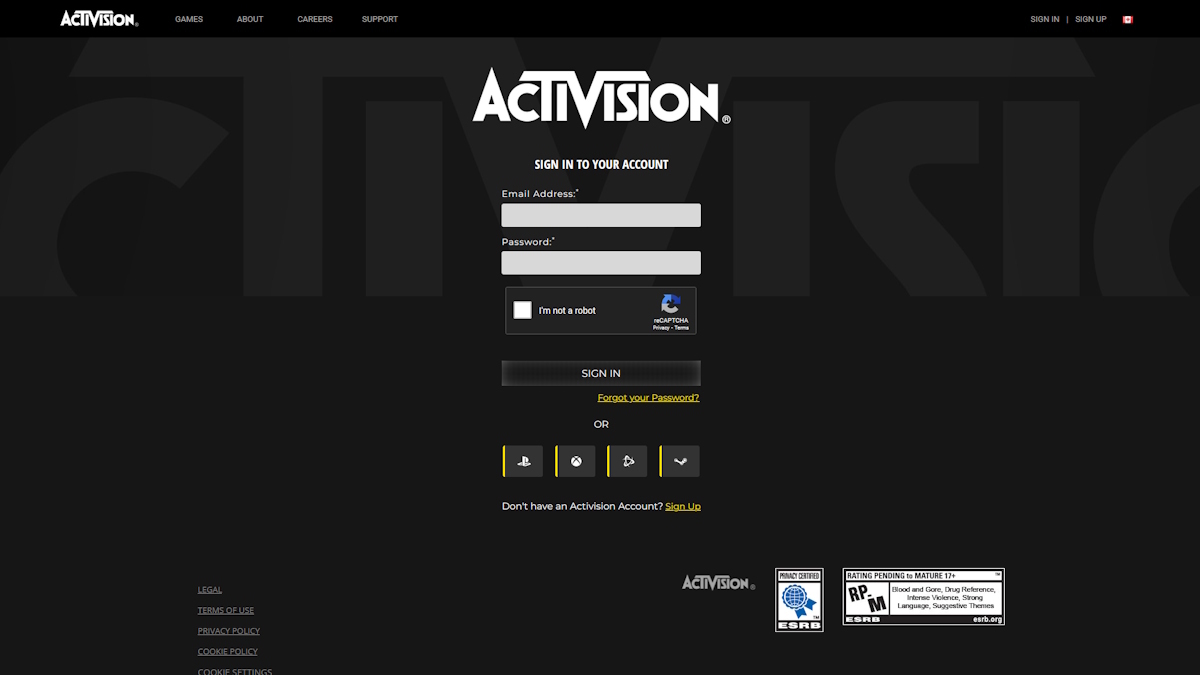1200x675 pixels.
Task: Navigate to the CAREERS section
Action: [314, 18]
